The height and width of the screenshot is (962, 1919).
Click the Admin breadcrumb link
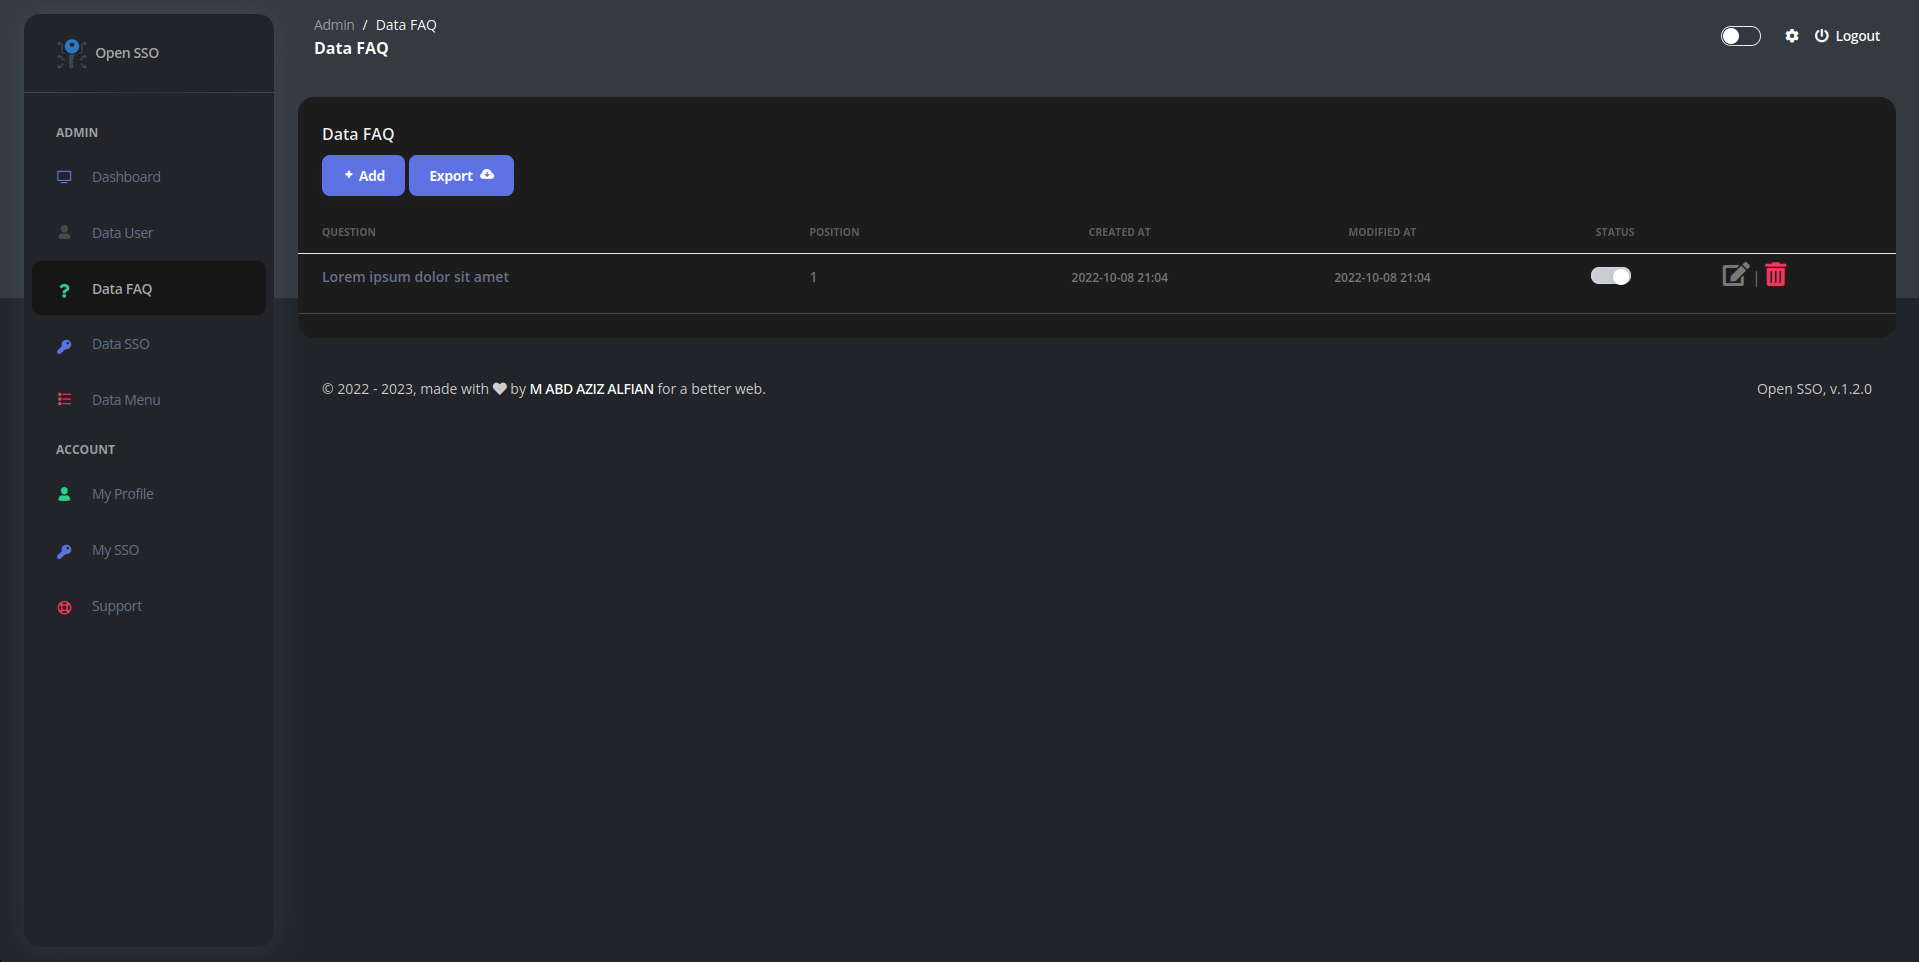coord(334,25)
